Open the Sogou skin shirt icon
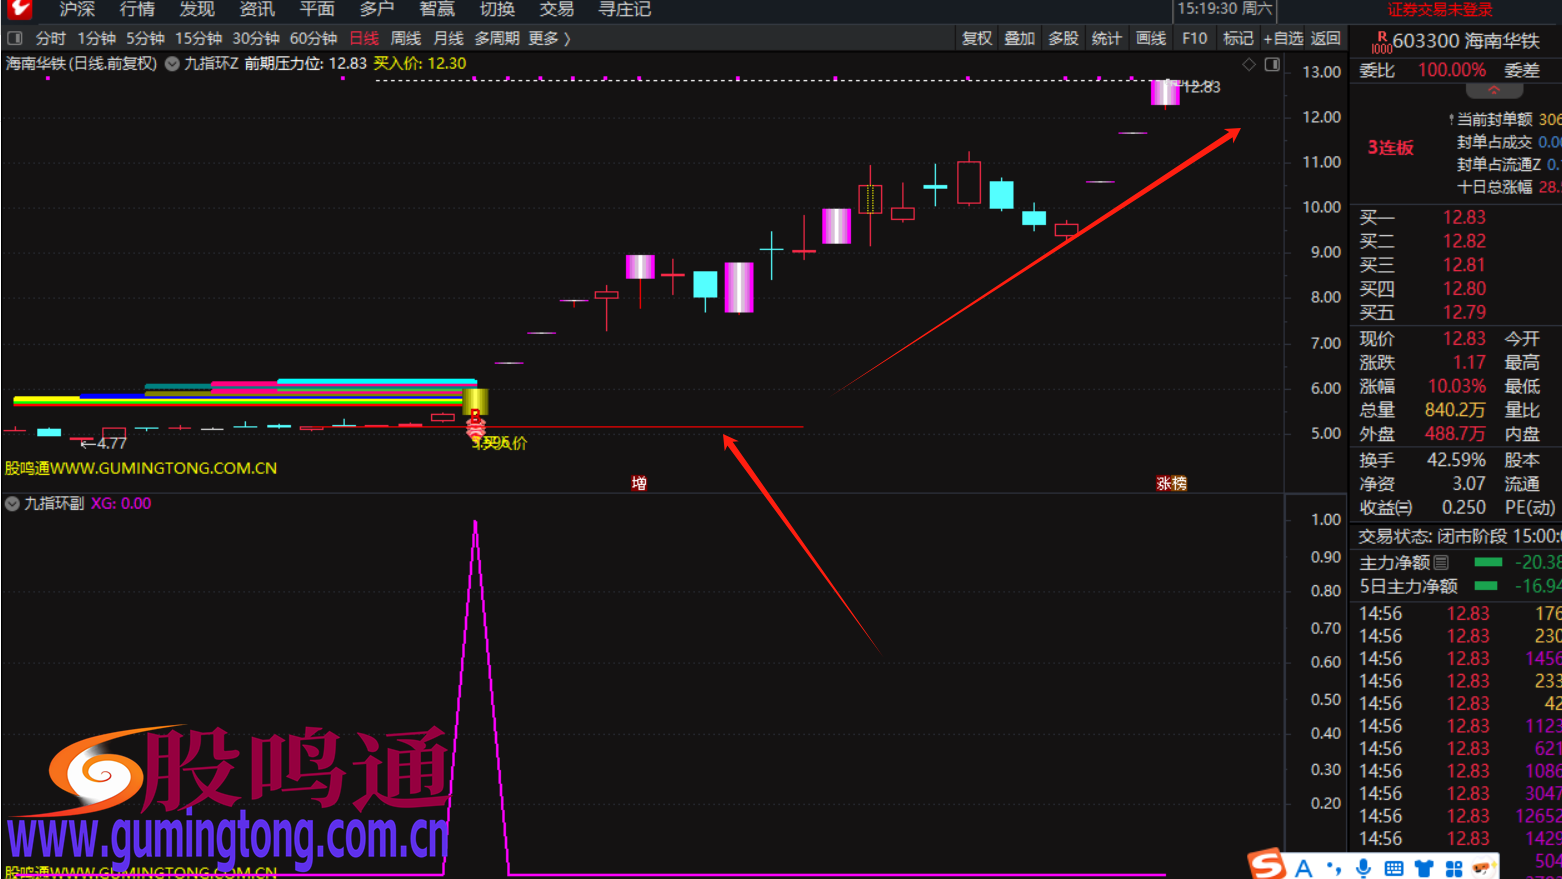 point(1424,867)
